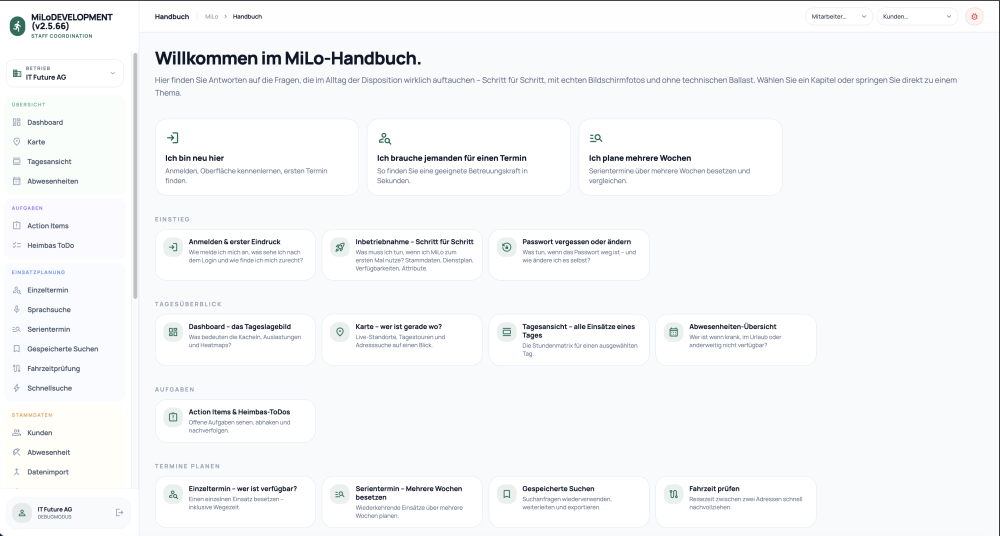Click the route icon of 'Fahrzeit prüfen' card
The height and width of the screenshot is (536, 1000).
pos(673,494)
